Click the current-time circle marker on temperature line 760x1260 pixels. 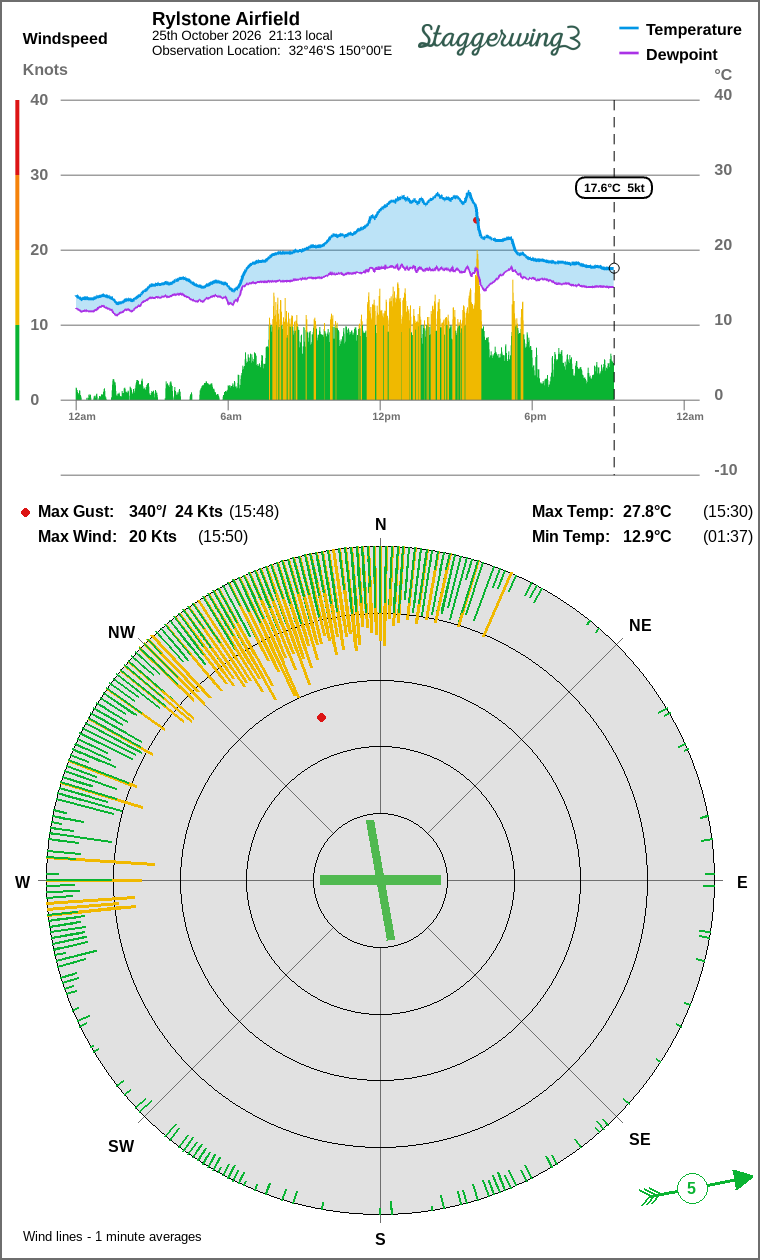(614, 268)
